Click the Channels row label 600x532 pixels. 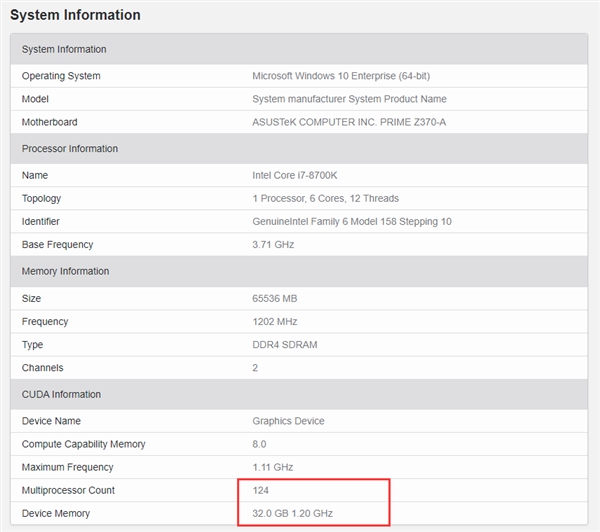pos(43,367)
